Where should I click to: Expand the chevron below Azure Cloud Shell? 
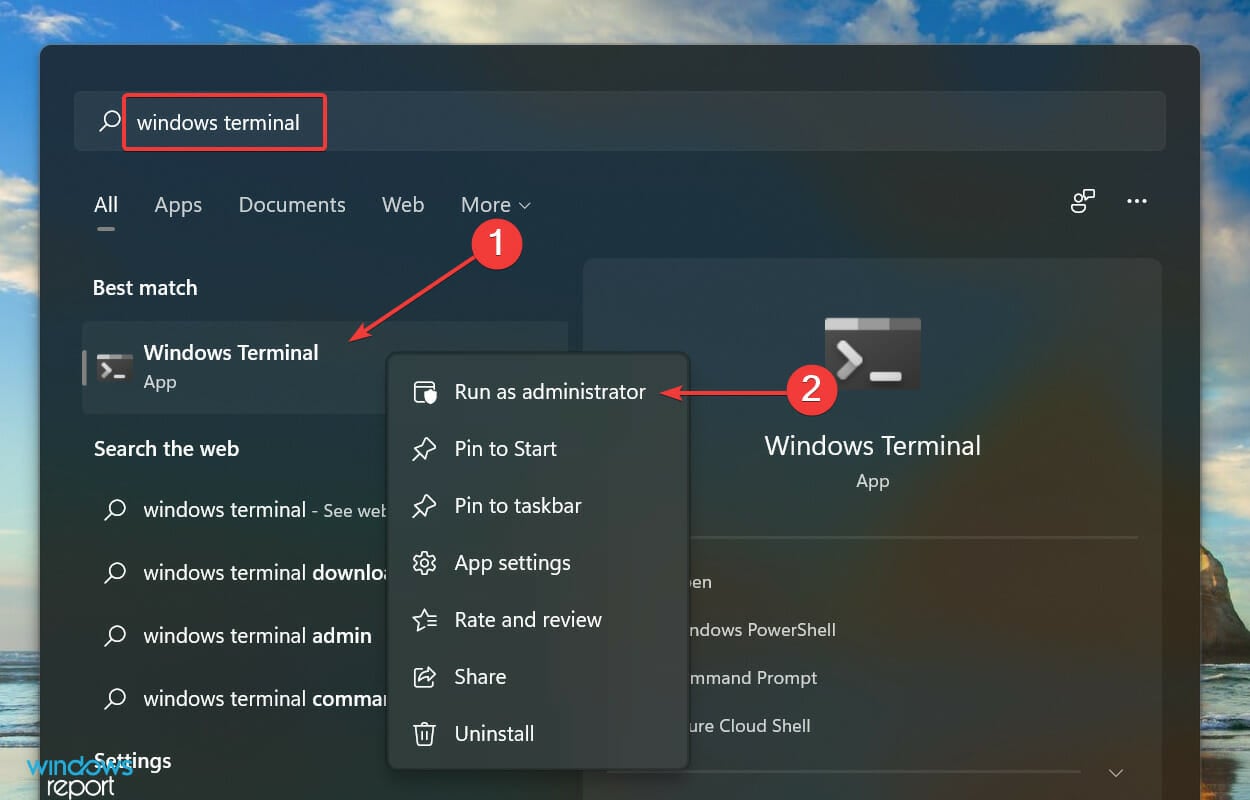click(1114, 772)
